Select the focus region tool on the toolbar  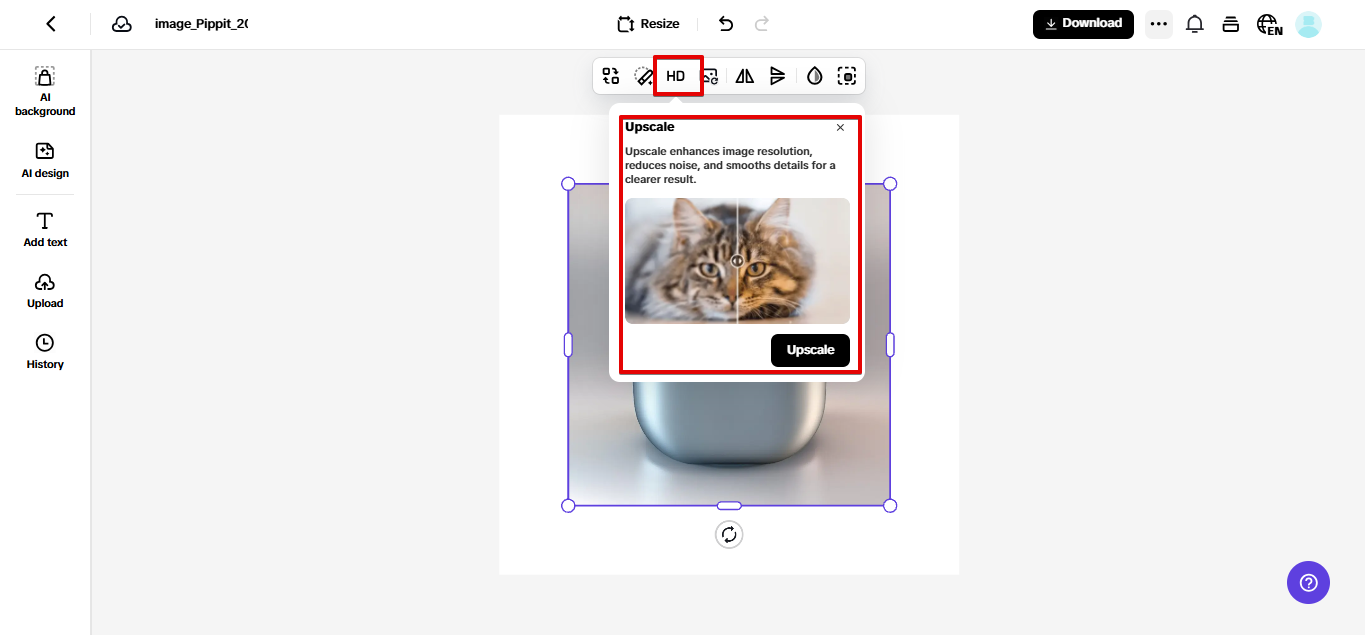[x=847, y=75]
